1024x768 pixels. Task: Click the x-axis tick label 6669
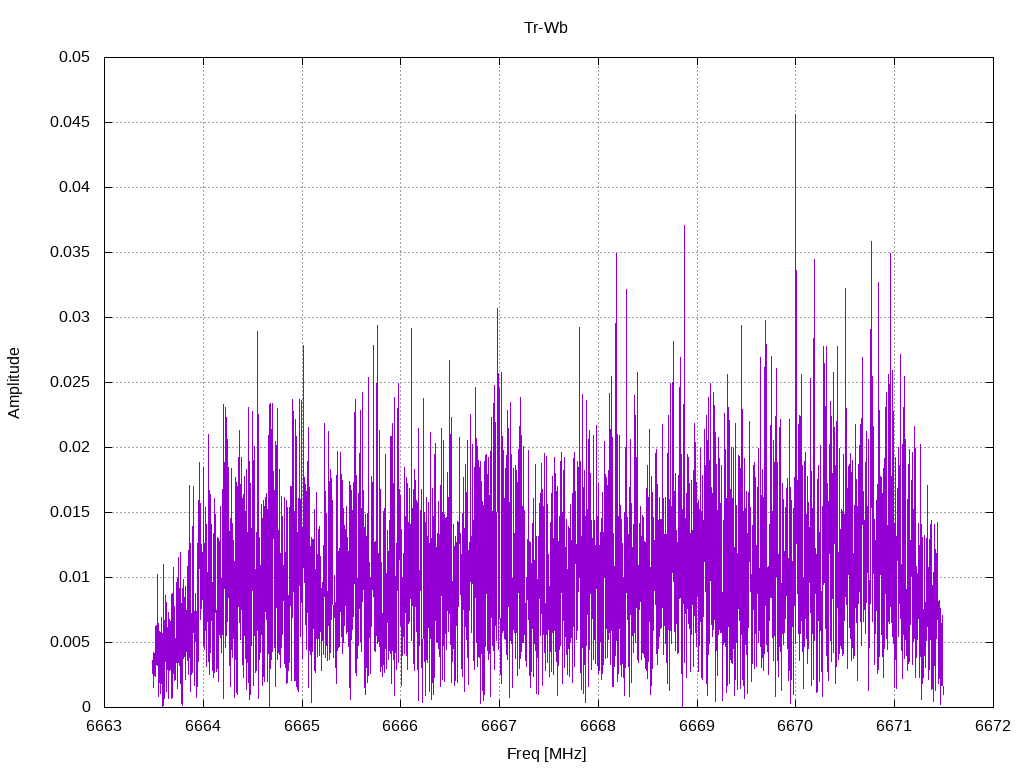697,726
